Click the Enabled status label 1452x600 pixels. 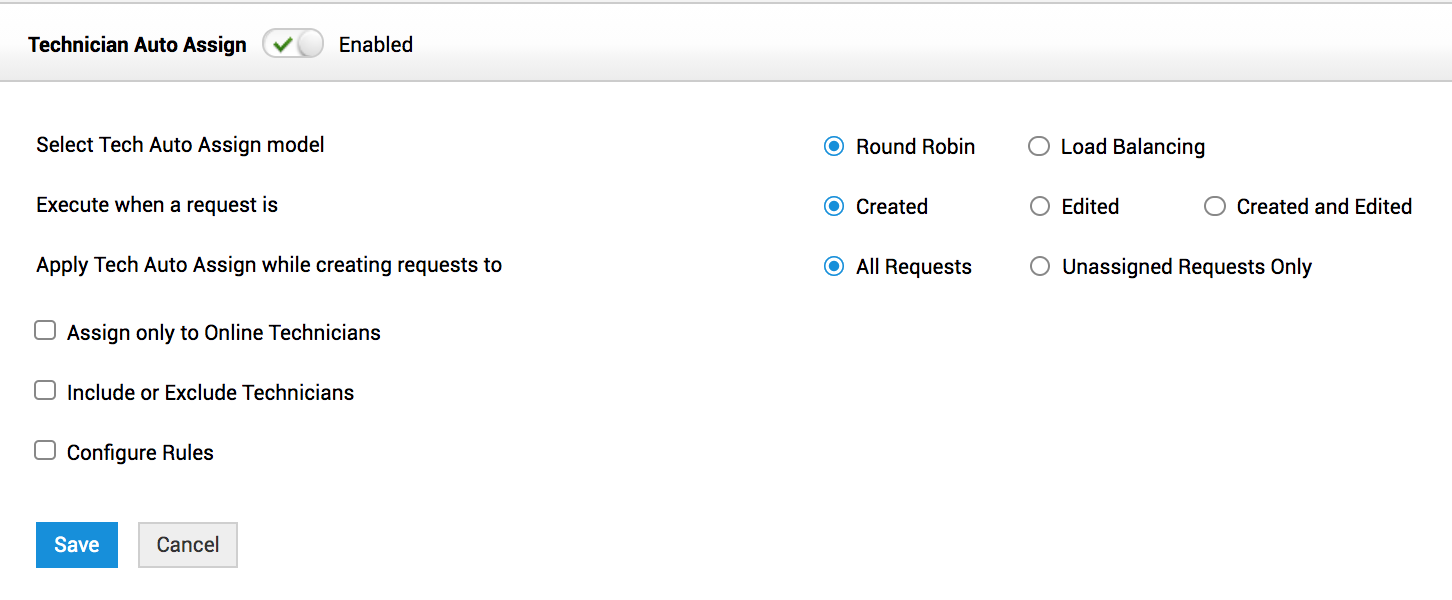click(376, 45)
